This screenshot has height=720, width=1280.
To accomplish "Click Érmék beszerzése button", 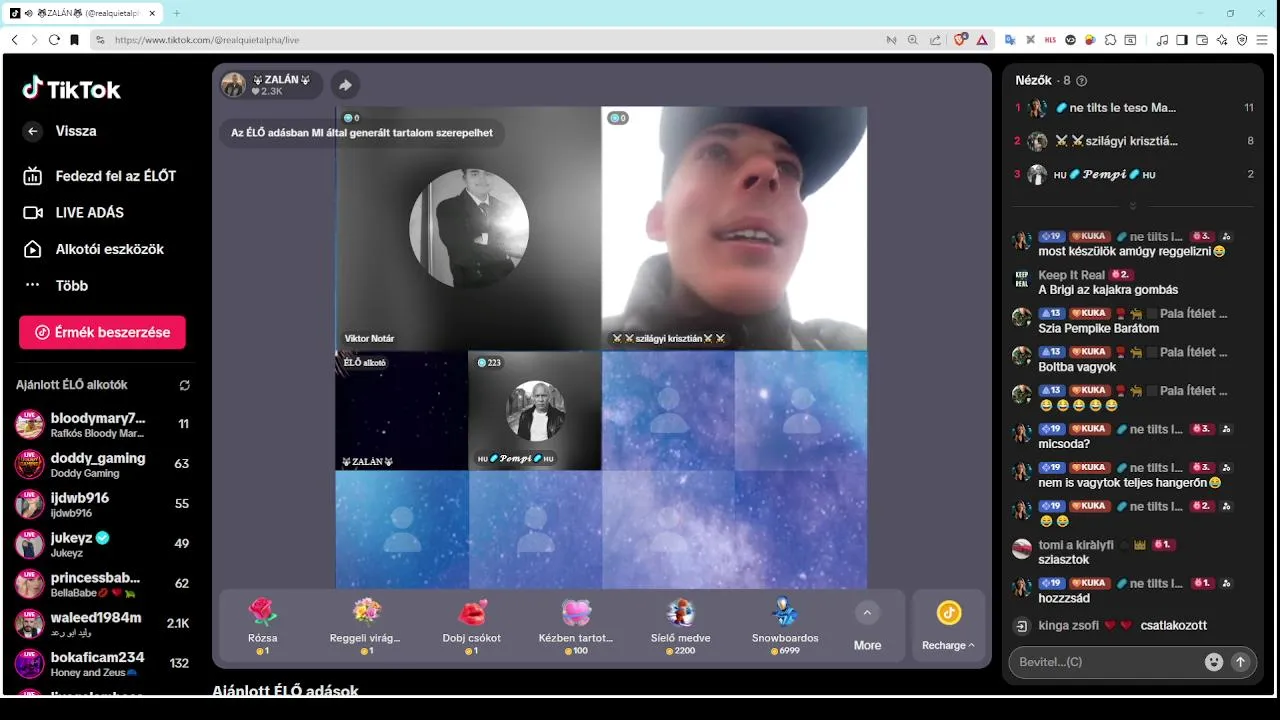I will pos(102,332).
